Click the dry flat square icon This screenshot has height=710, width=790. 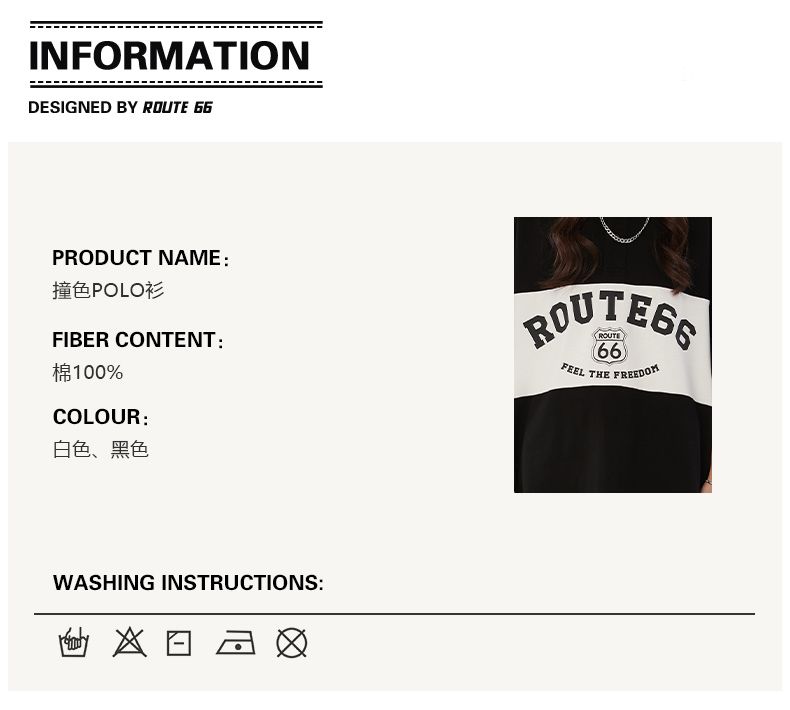179,642
